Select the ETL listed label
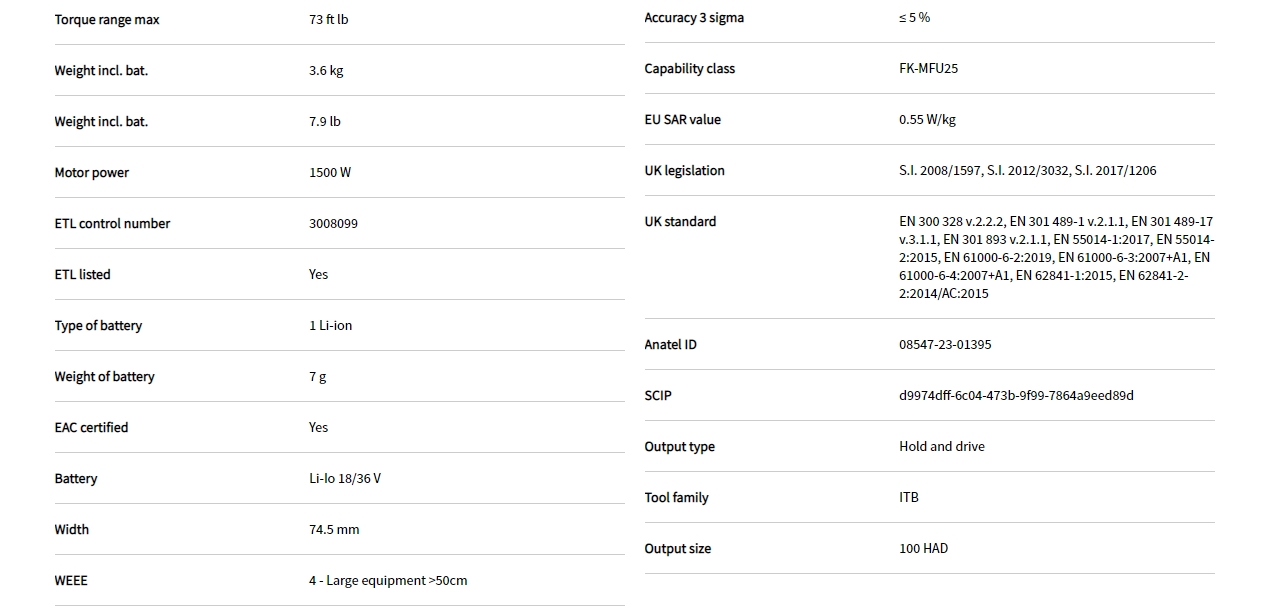The image size is (1266, 610). coord(83,275)
